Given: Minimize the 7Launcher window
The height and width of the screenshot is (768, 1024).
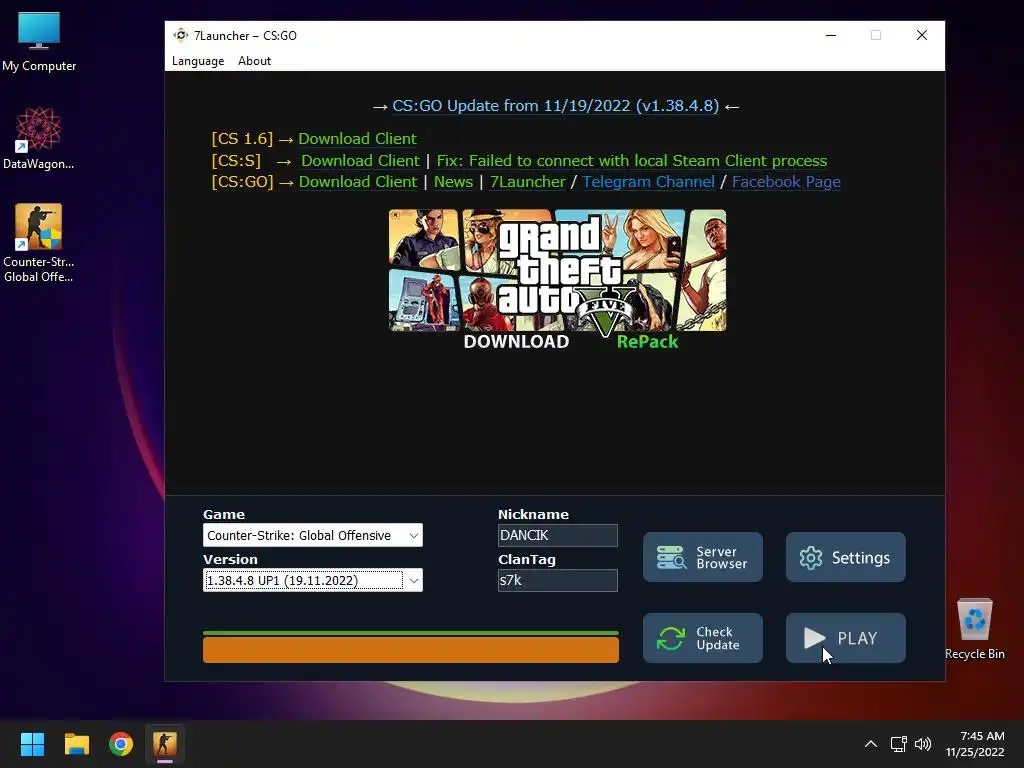Looking at the screenshot, I should (831, 35).
